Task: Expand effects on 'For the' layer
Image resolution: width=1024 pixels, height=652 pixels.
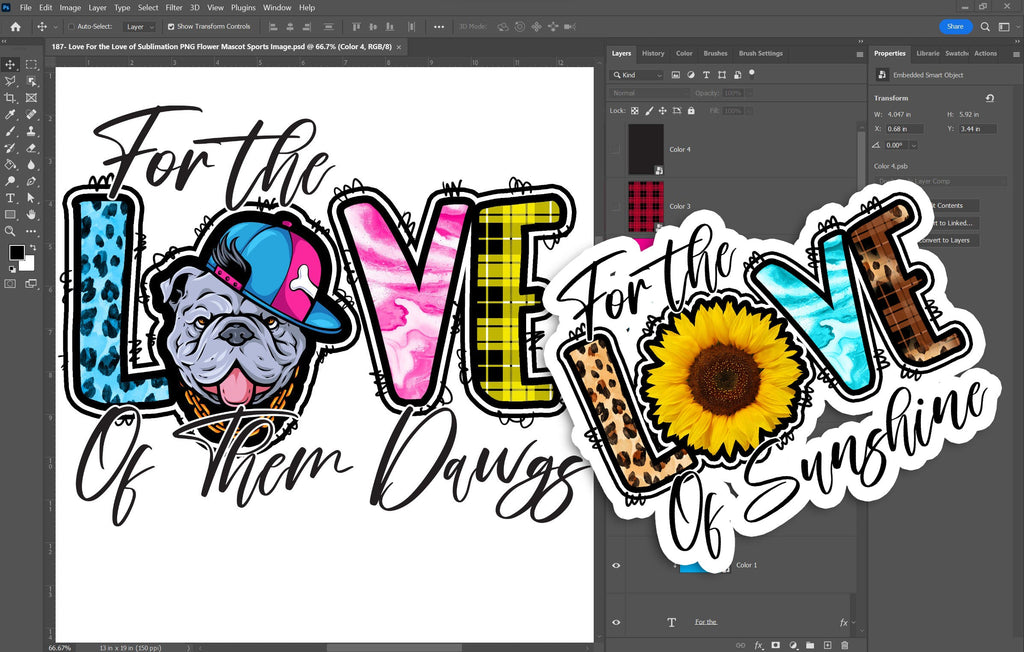Action: [x=853, y=623]
